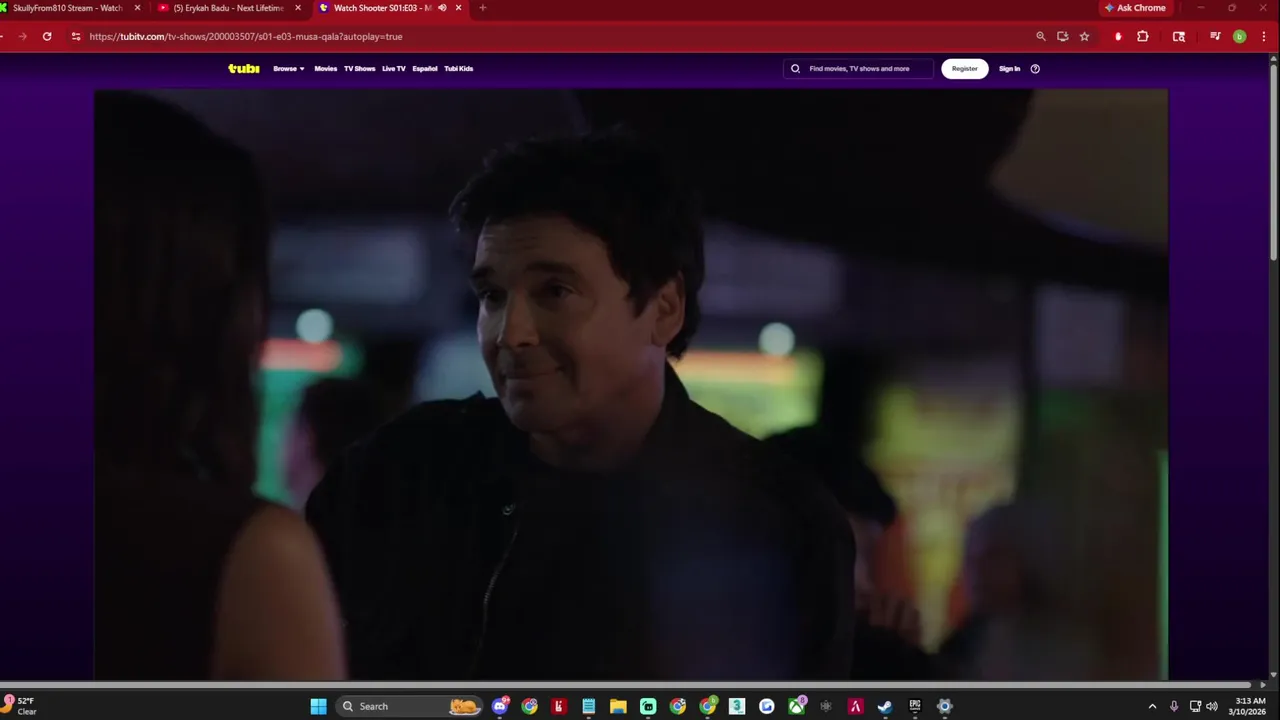Click the install app icon in address bar
The width and height of the screenshot is (1280, 720).
click(1062, 36)
